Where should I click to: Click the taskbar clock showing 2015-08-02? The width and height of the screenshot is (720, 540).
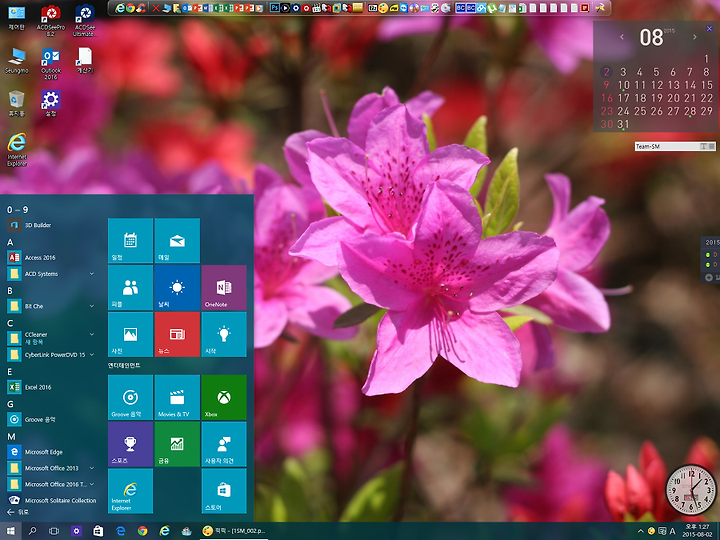coord(697,531)
